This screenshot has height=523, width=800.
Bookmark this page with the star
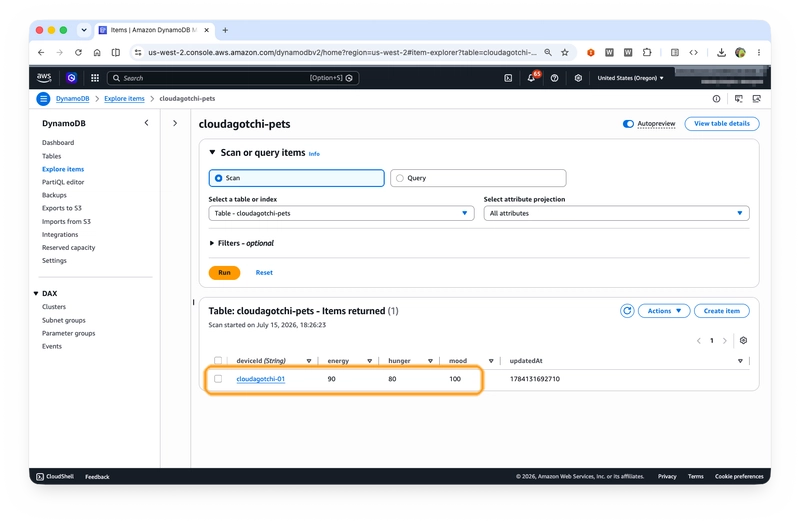565,53
